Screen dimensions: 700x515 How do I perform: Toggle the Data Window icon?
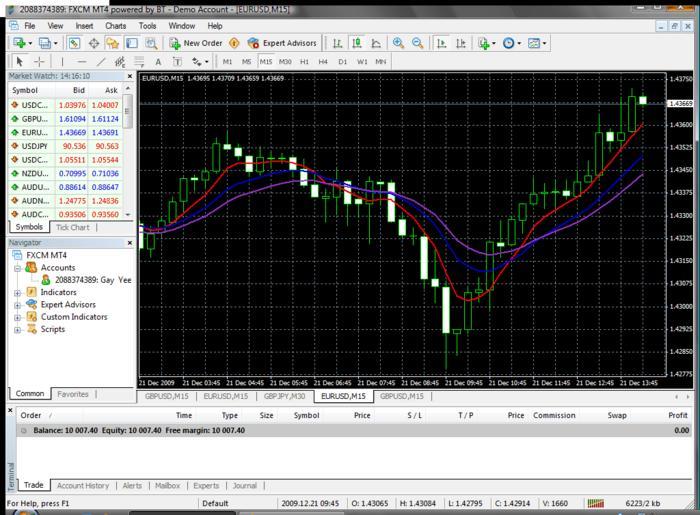pos(94,43)
